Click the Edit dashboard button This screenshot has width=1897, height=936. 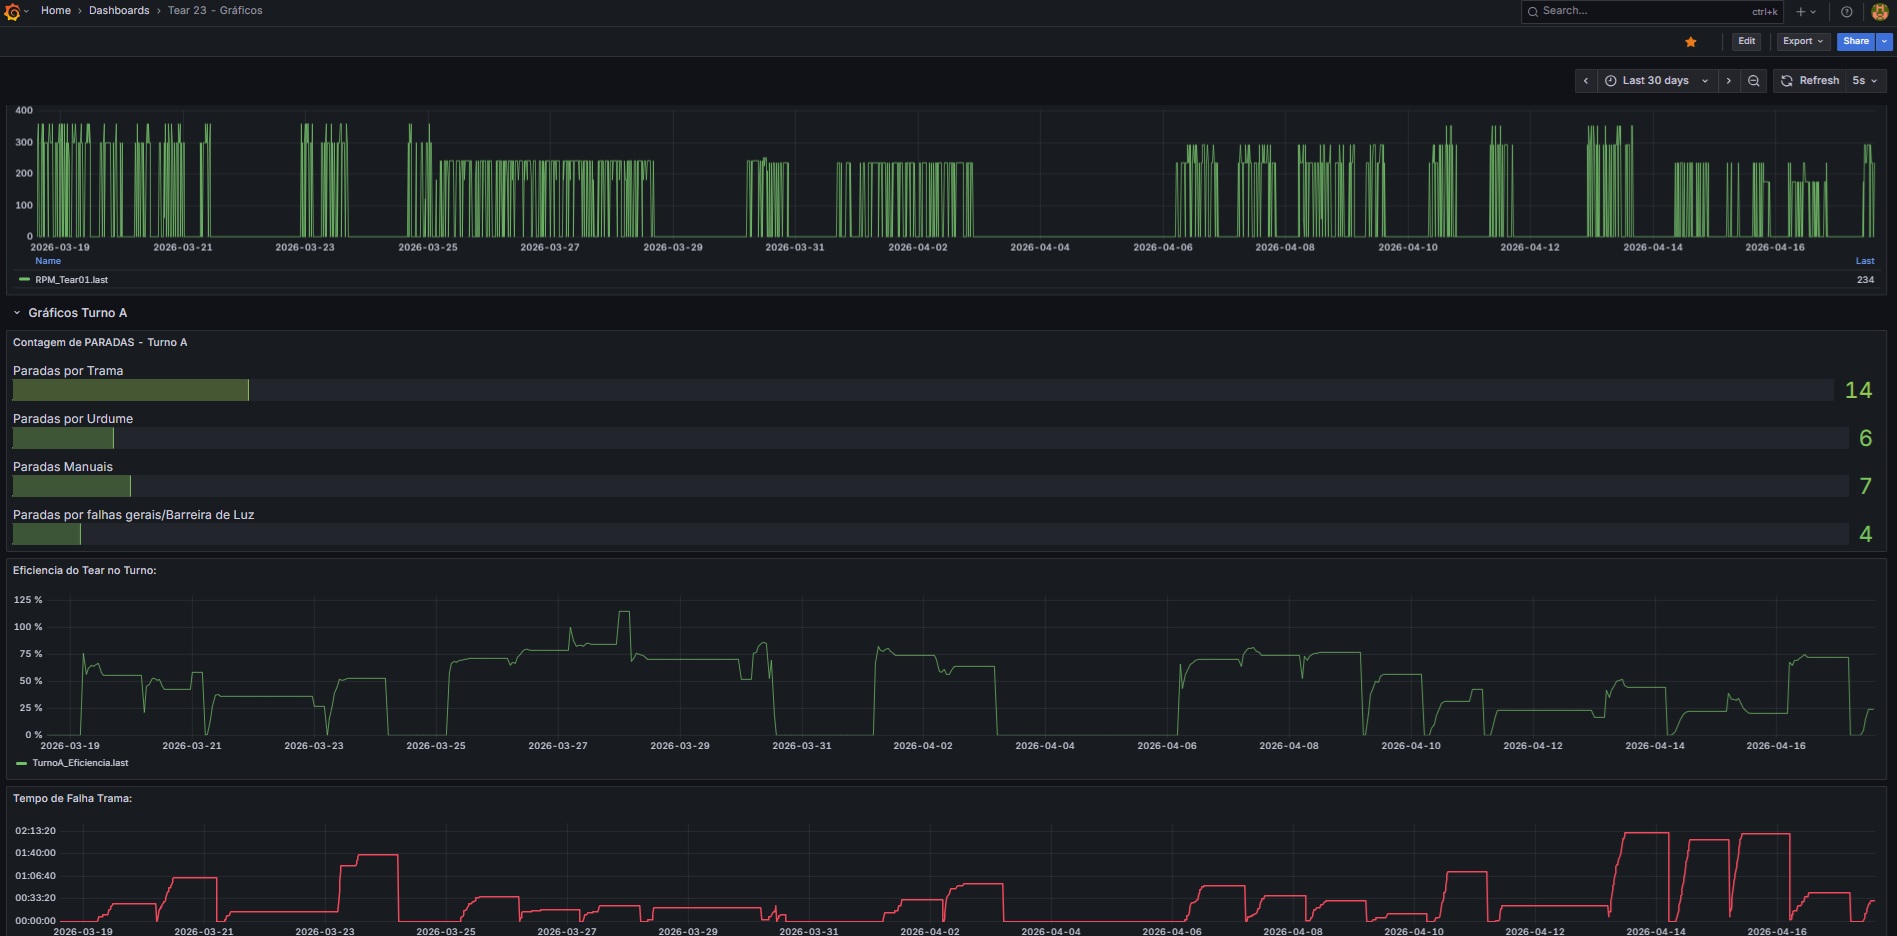(1746, 42)
